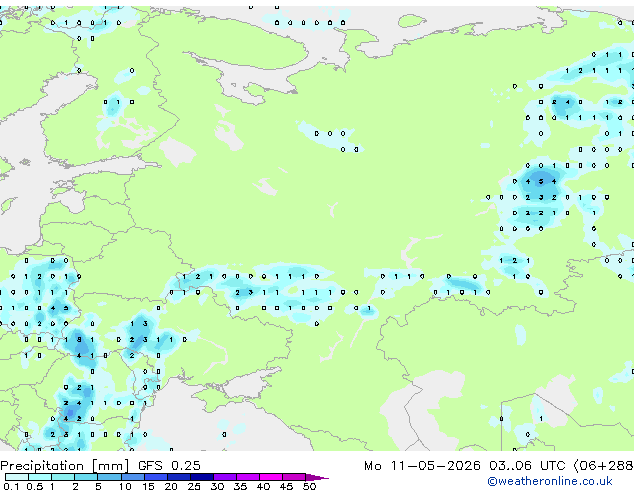Click the '25' legend scale label
This screenshot has height=490, width=634.
tap(194, 486)
